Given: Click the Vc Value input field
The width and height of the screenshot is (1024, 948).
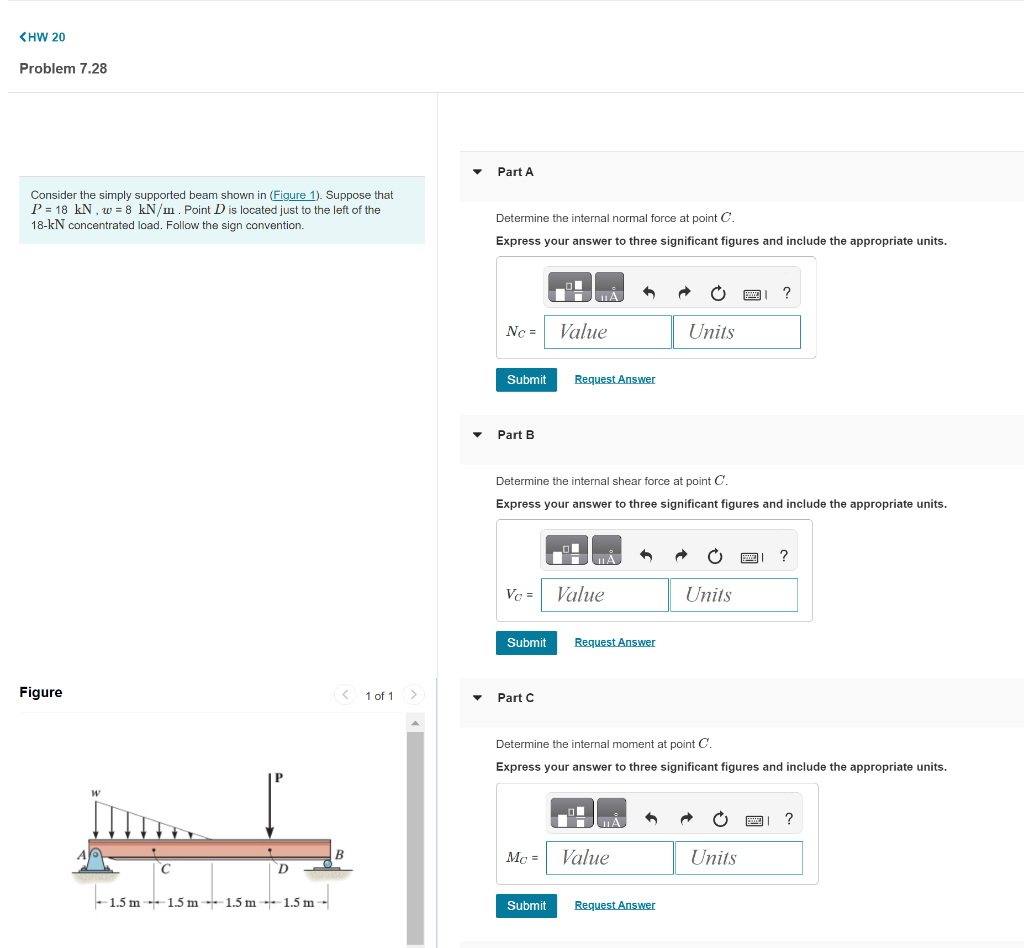Looking at the screenshot, I should point(605,595).
